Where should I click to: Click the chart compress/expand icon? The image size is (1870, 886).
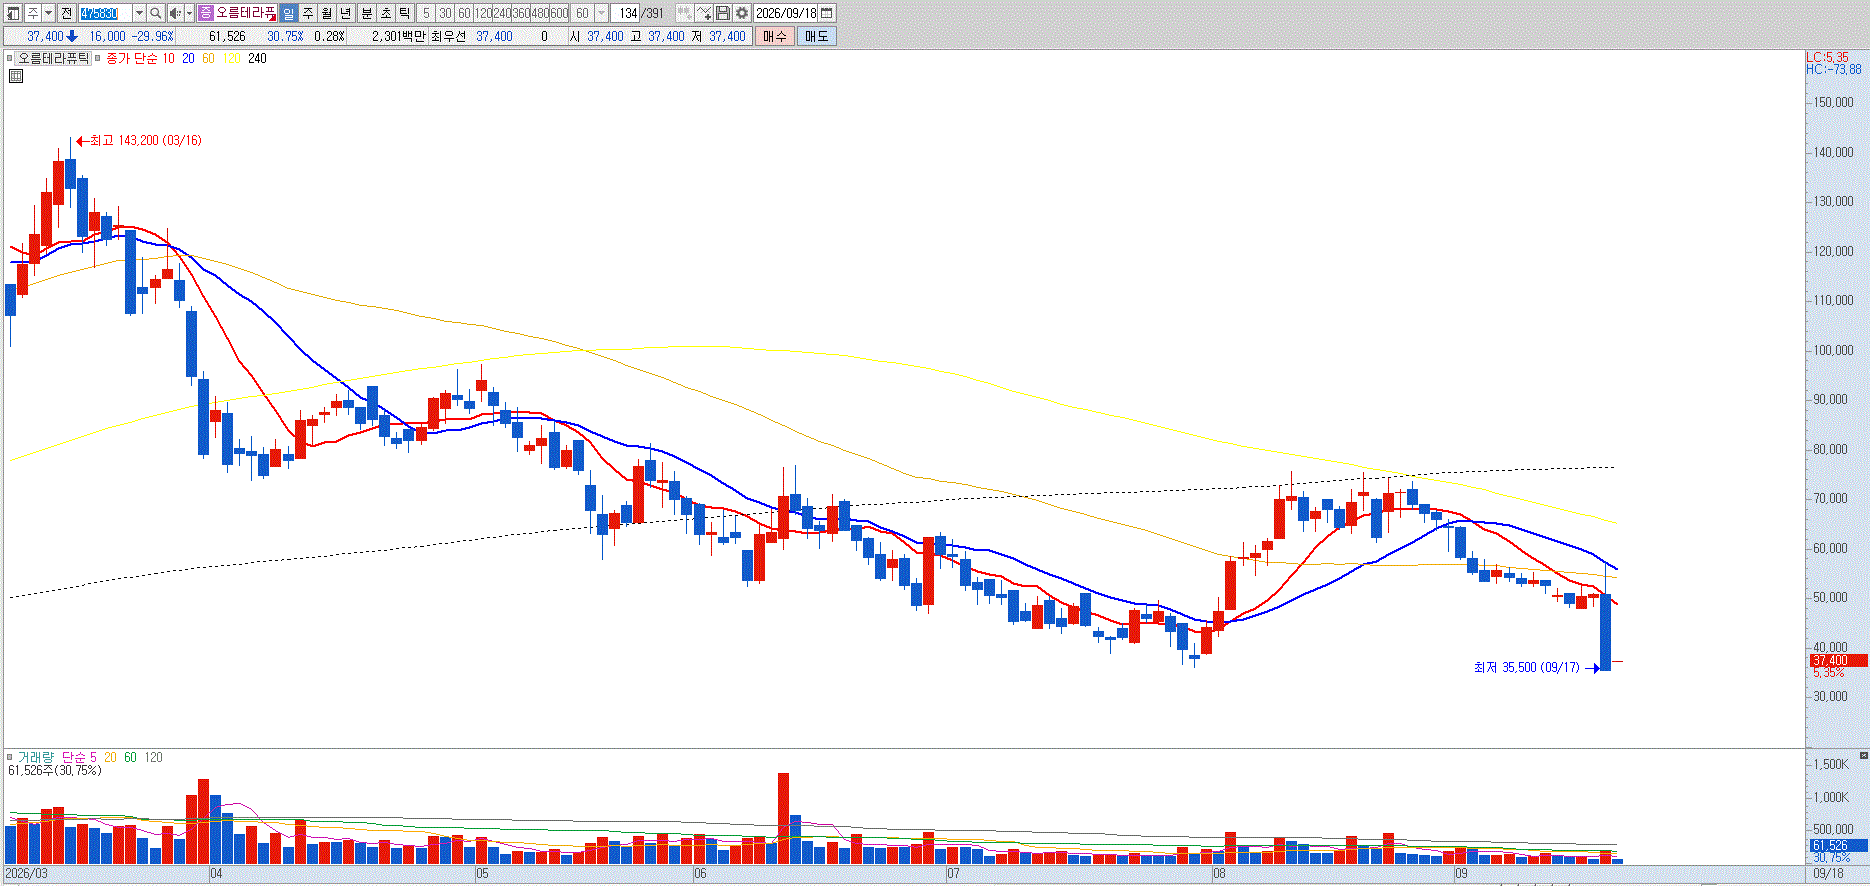685,13
